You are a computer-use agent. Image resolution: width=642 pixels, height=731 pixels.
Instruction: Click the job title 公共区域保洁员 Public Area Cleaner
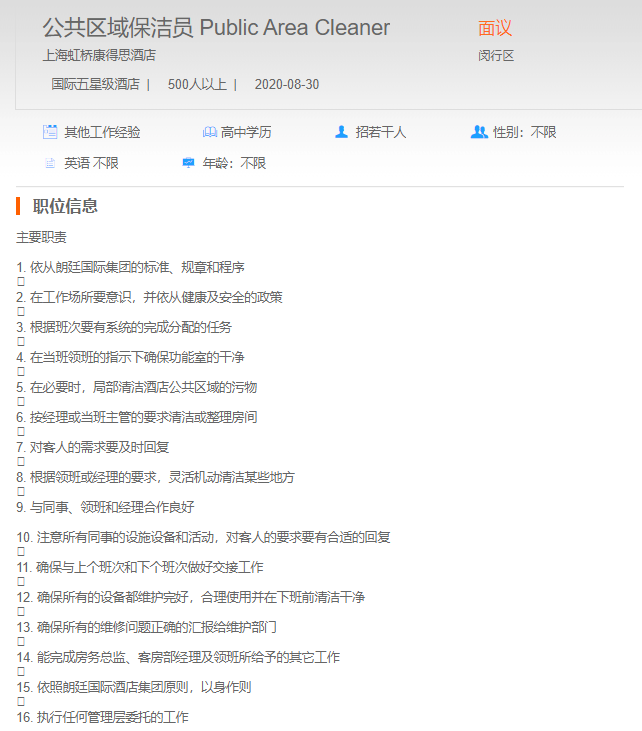(216, 28)
